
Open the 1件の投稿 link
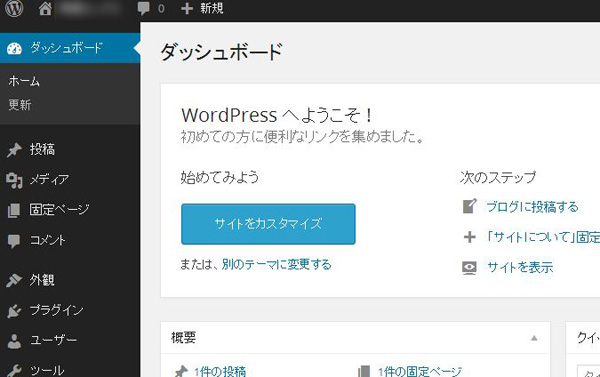[x=220, y=371]
